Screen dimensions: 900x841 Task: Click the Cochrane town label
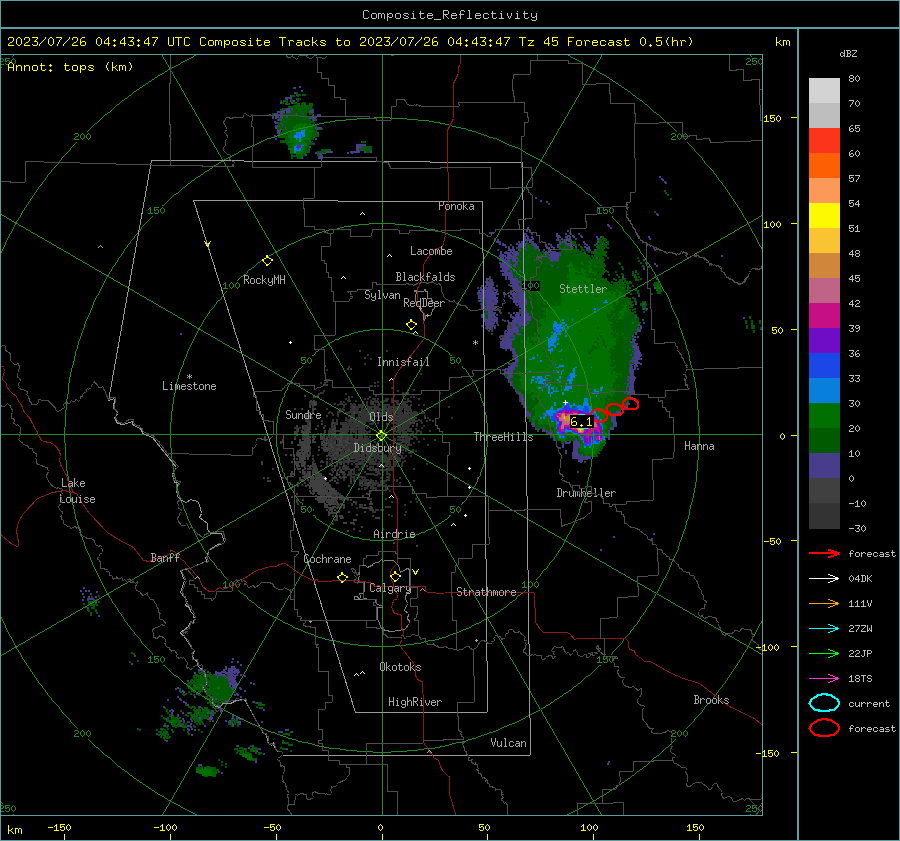click(x=327, y=559)
